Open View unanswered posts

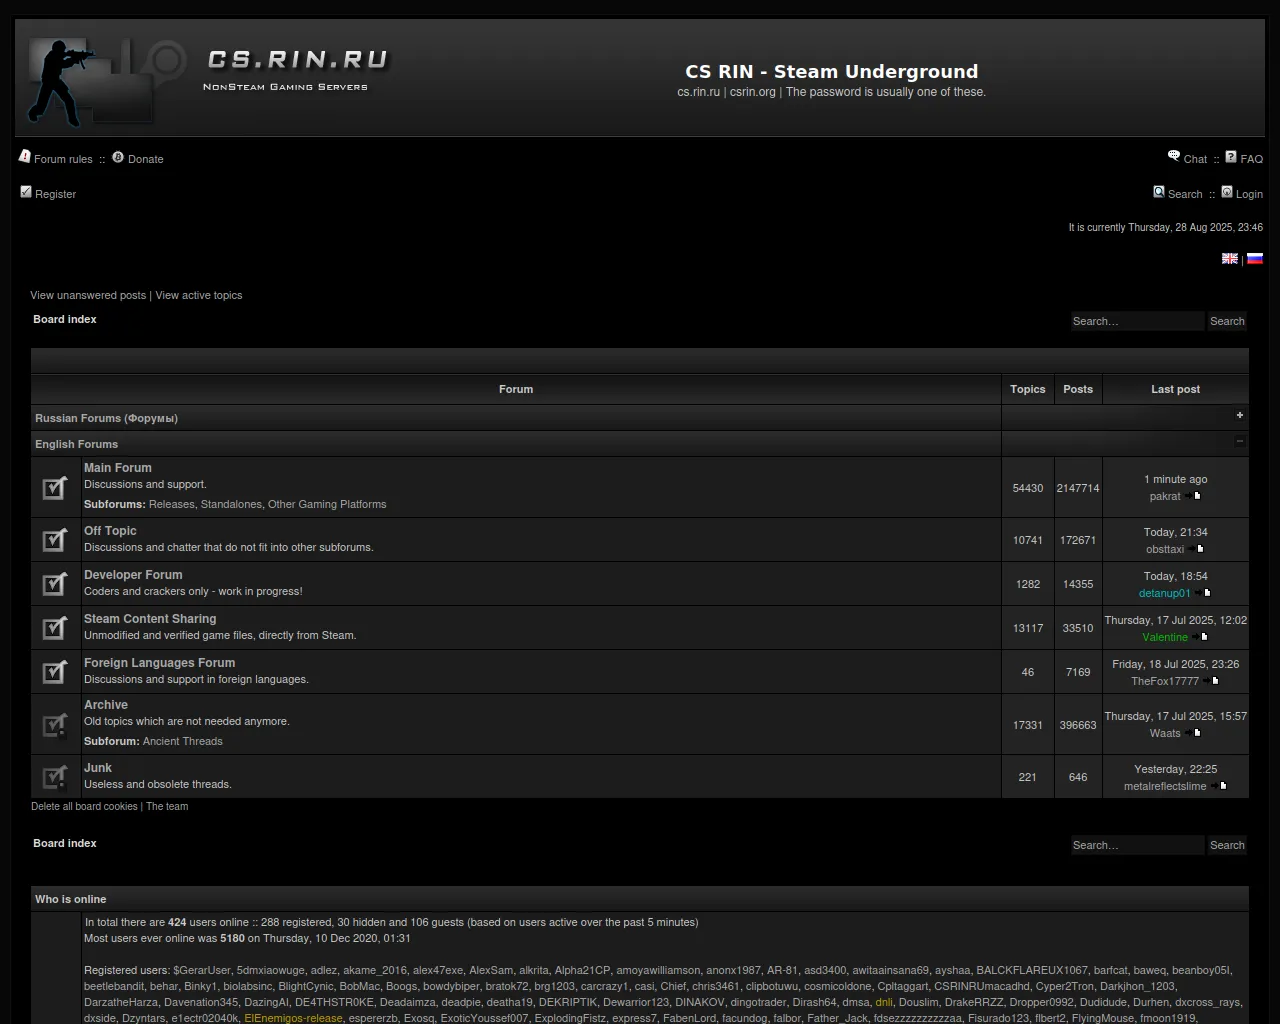pyautogui.click(x=88, y=295)
